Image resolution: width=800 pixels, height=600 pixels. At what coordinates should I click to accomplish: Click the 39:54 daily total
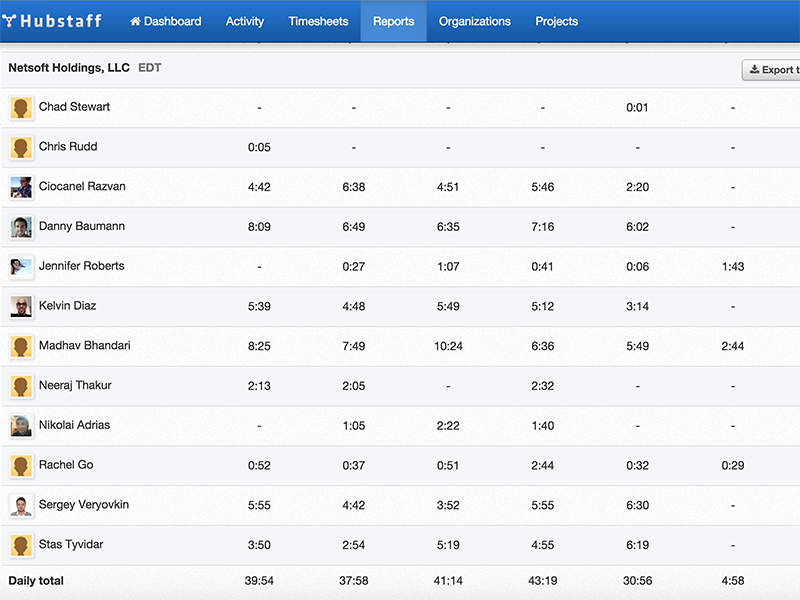(x=259, y=581)
